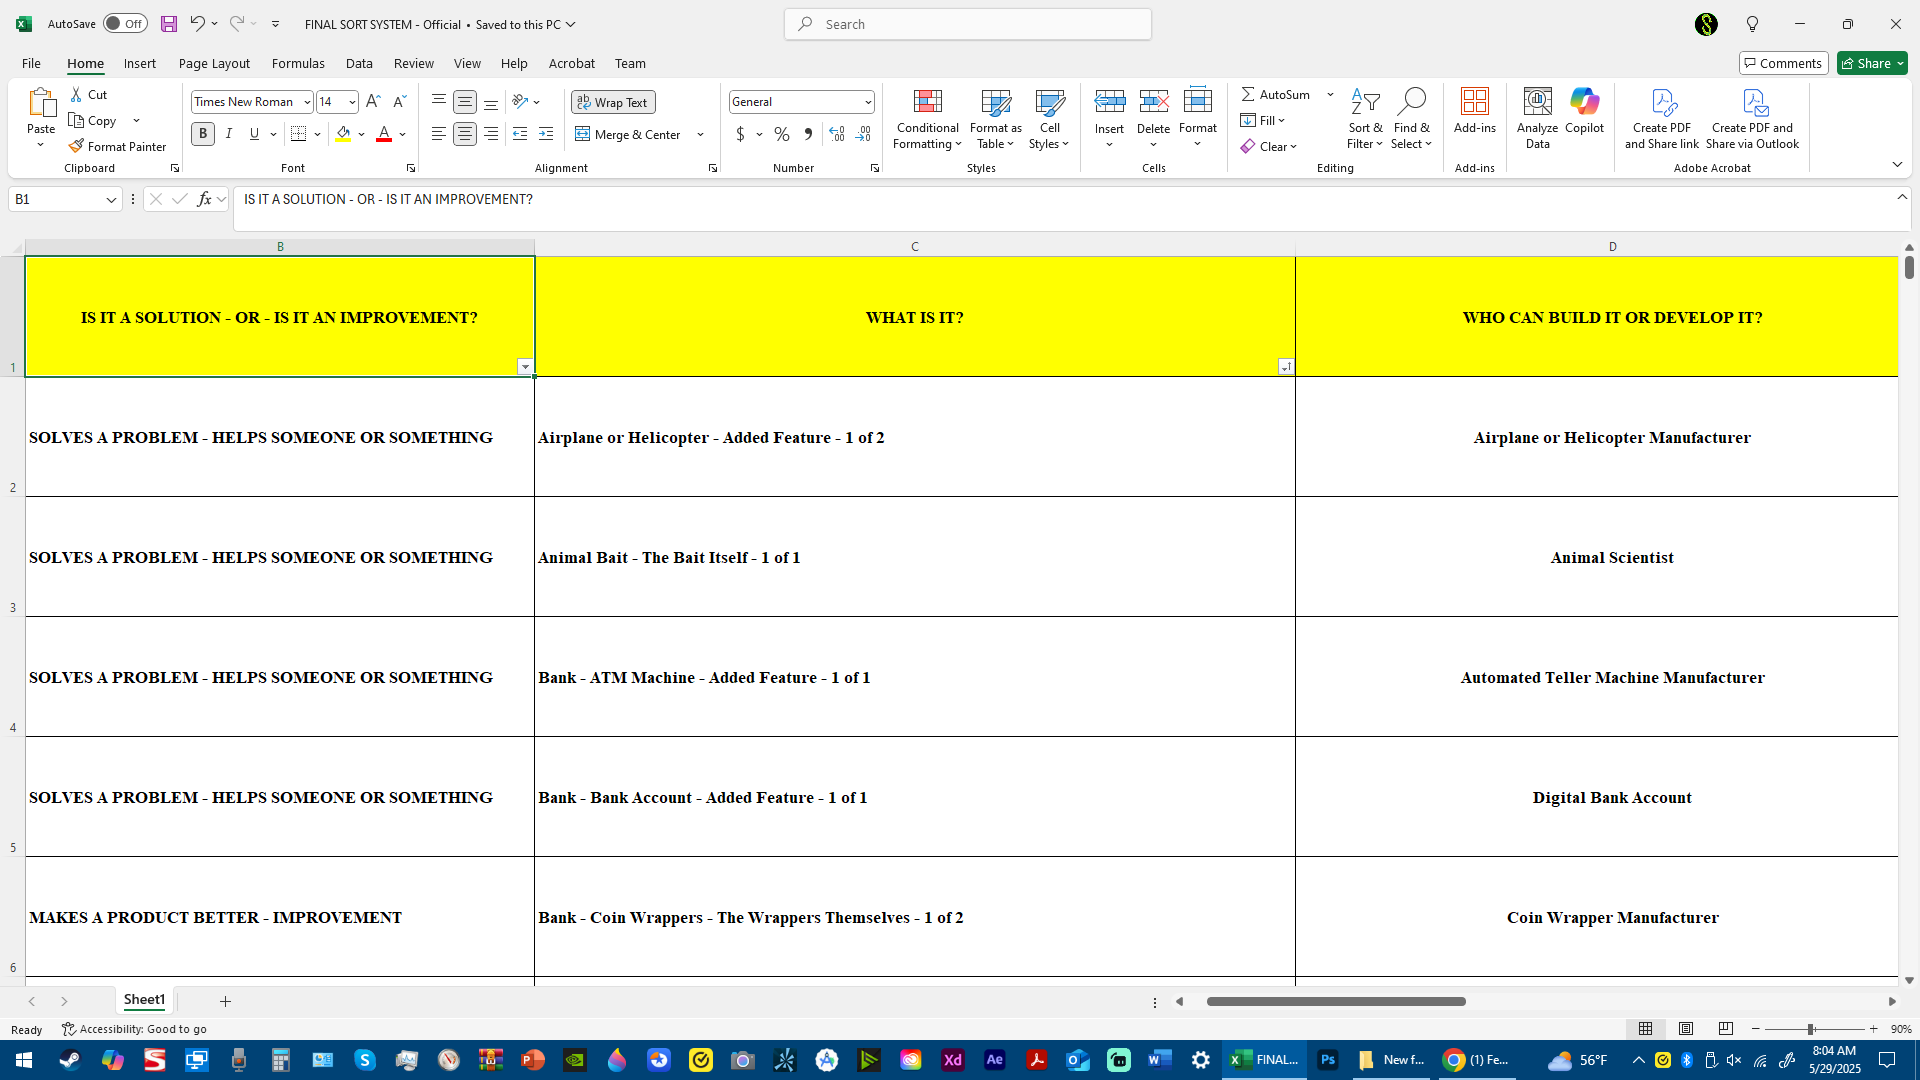Click the Insert Function fx icon

point(204,199)
